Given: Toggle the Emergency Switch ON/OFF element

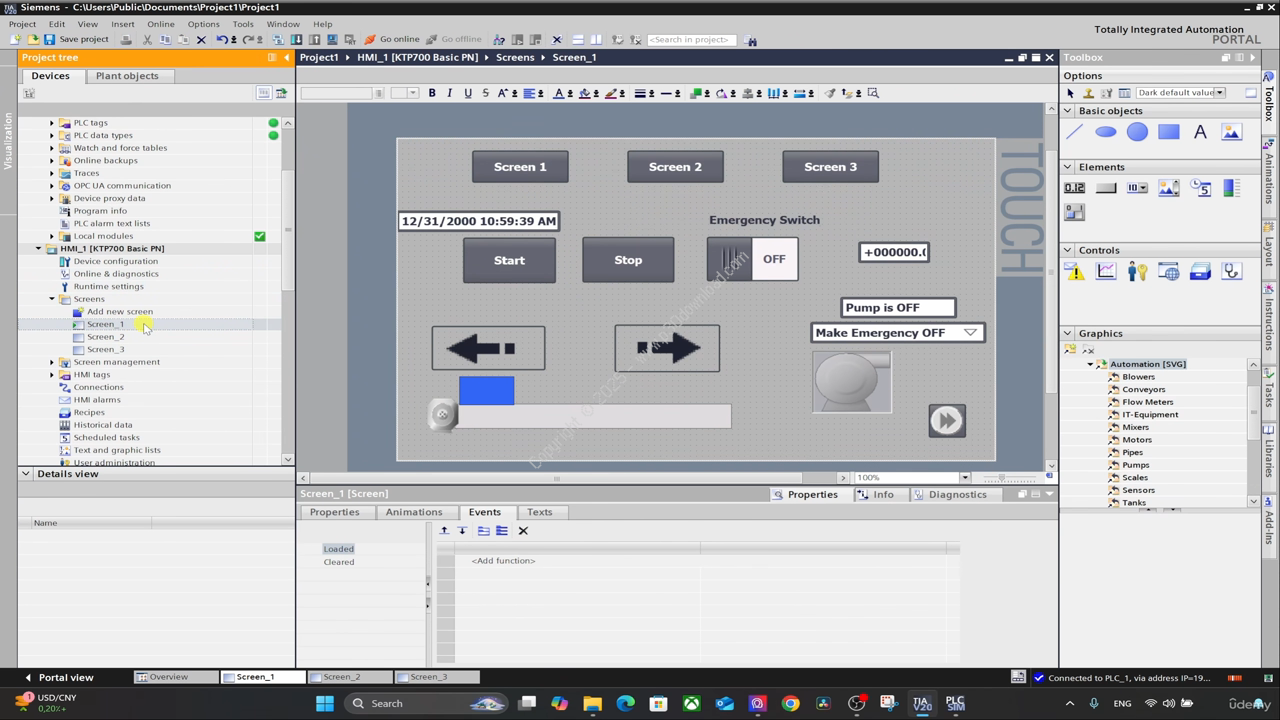Looking at the screenshot, I should 752,259.
